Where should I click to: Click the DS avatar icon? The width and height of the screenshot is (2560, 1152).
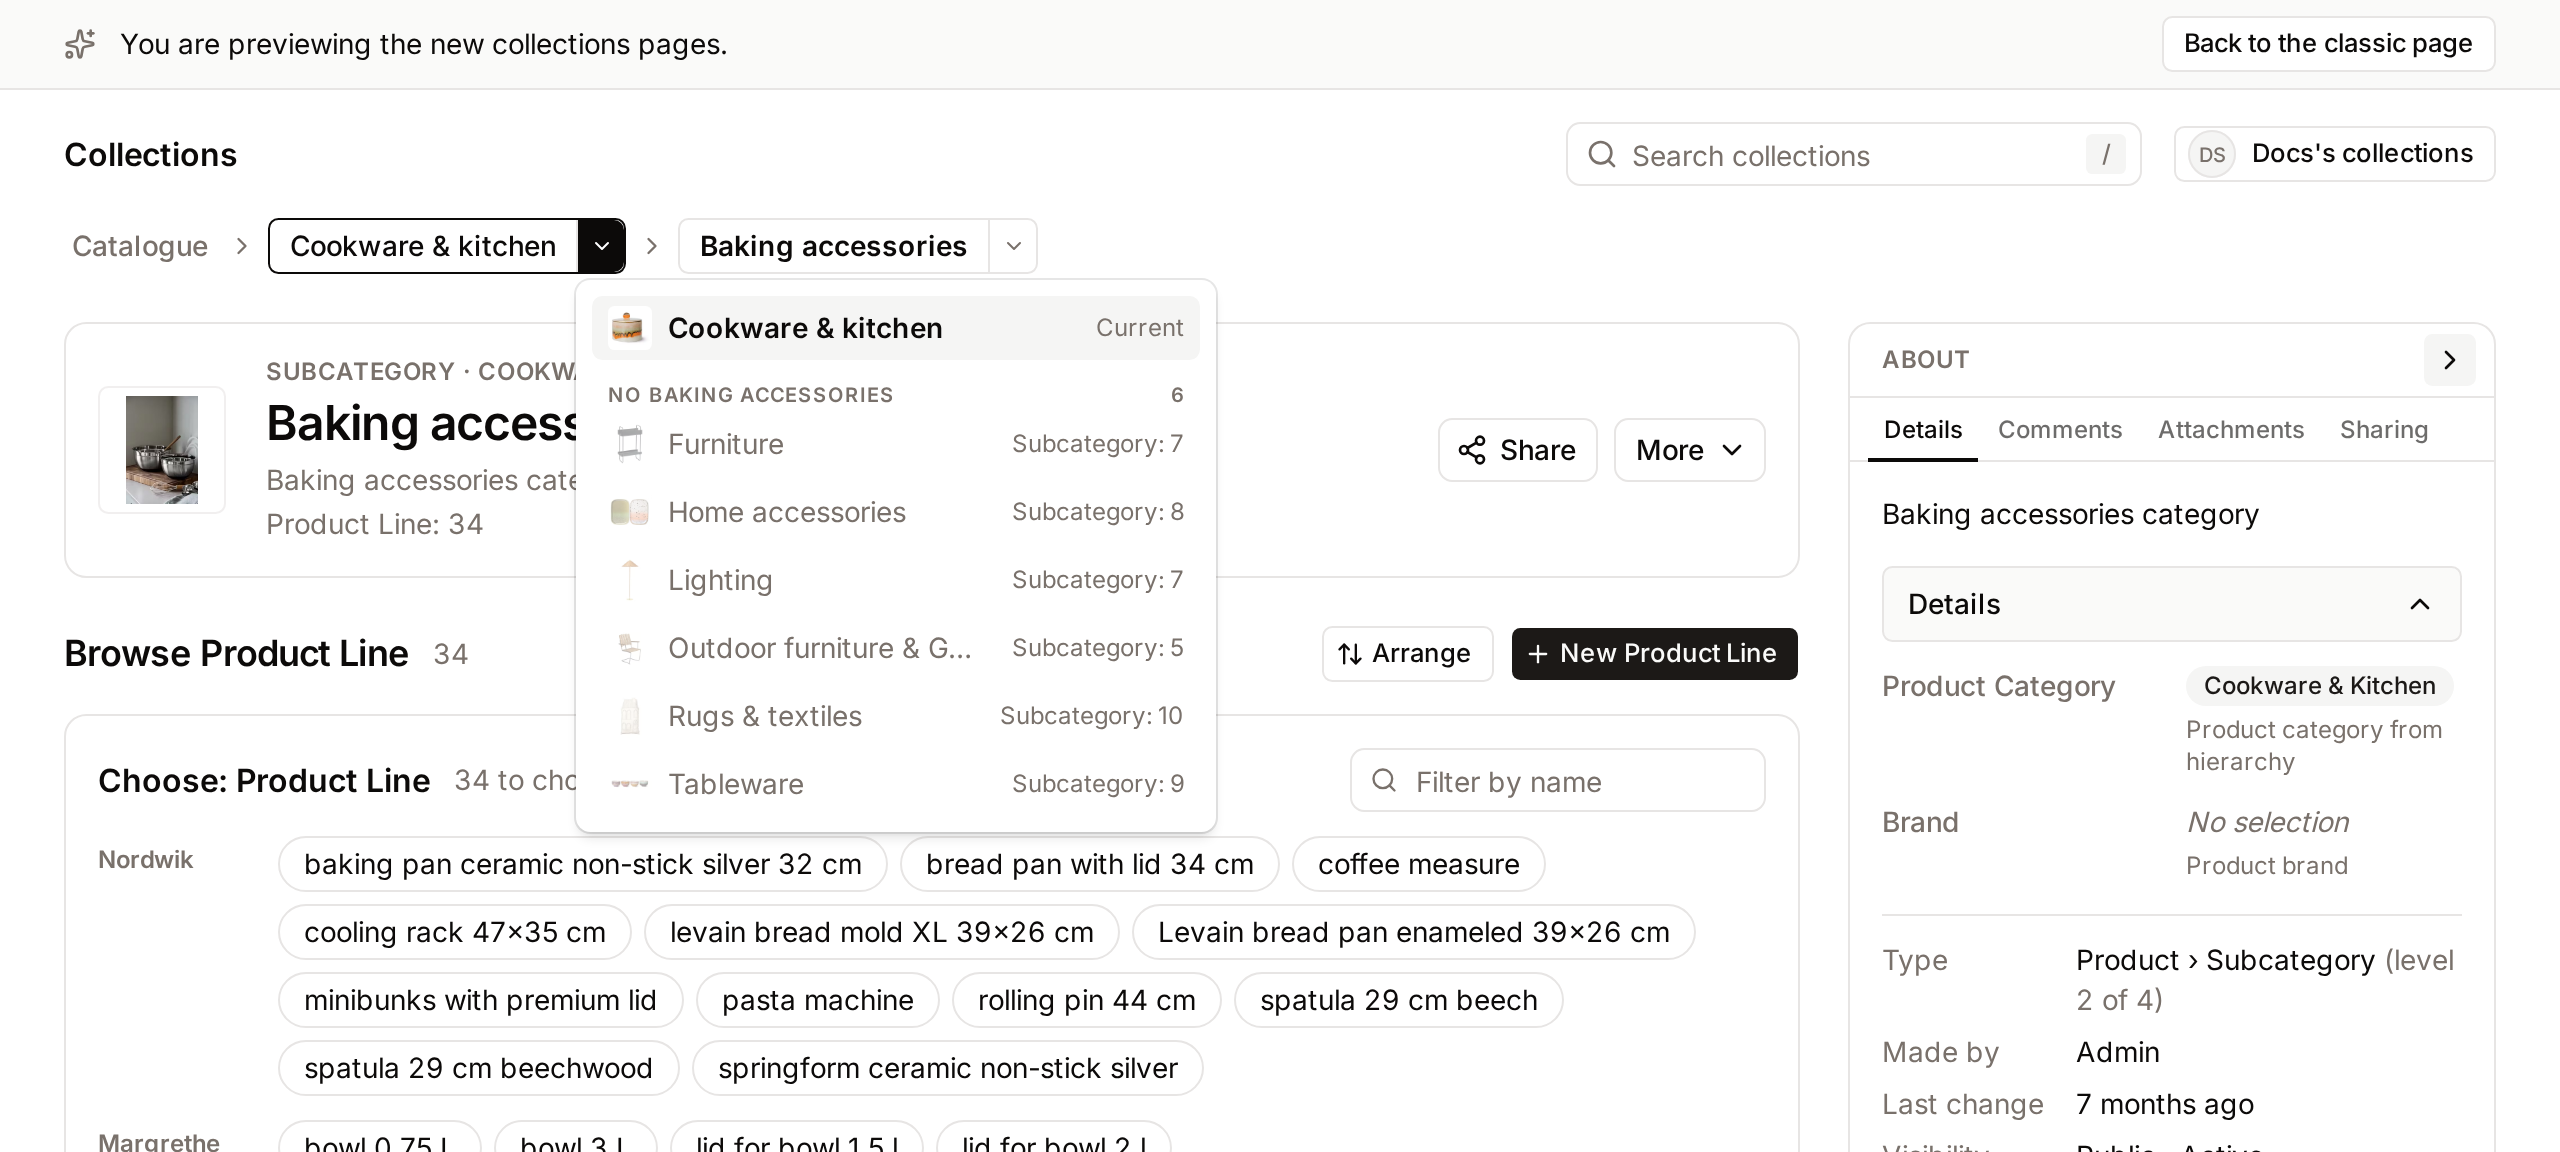(2212, 155)
